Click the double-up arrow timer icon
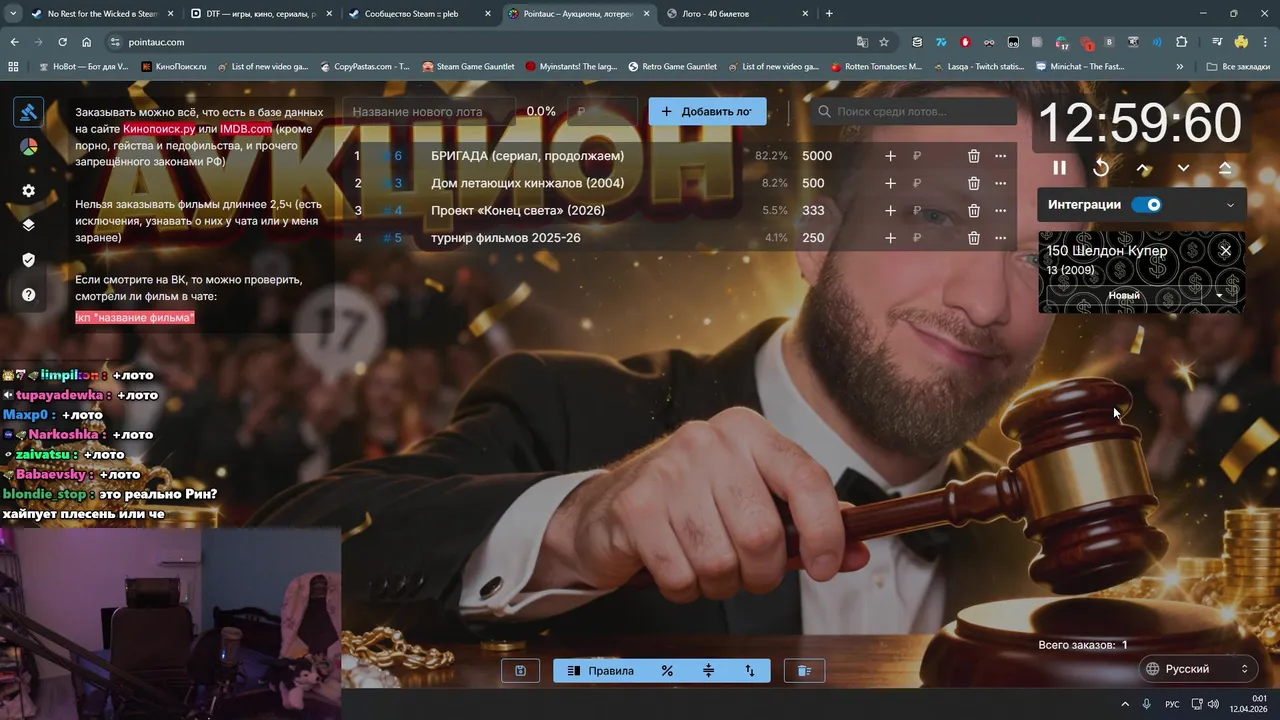 pyautogui.click(x=1225, y=168)
